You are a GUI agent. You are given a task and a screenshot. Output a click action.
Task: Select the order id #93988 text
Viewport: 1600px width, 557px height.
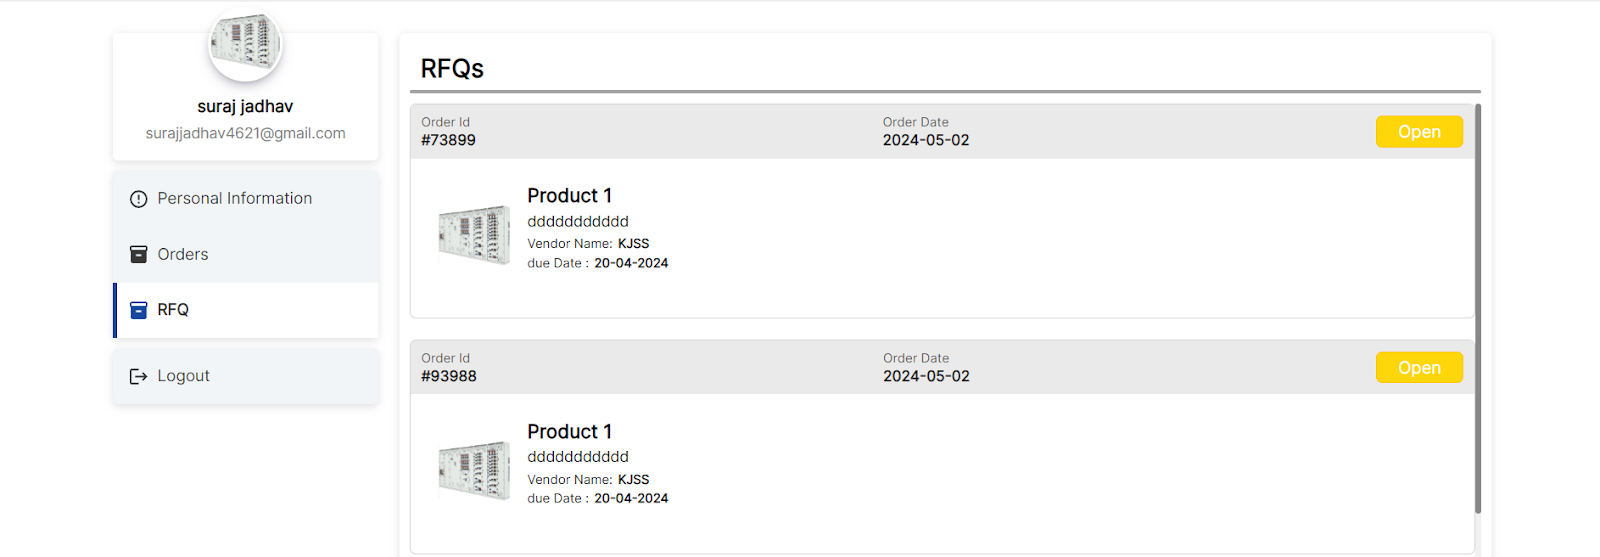click(x=449, y=377)
